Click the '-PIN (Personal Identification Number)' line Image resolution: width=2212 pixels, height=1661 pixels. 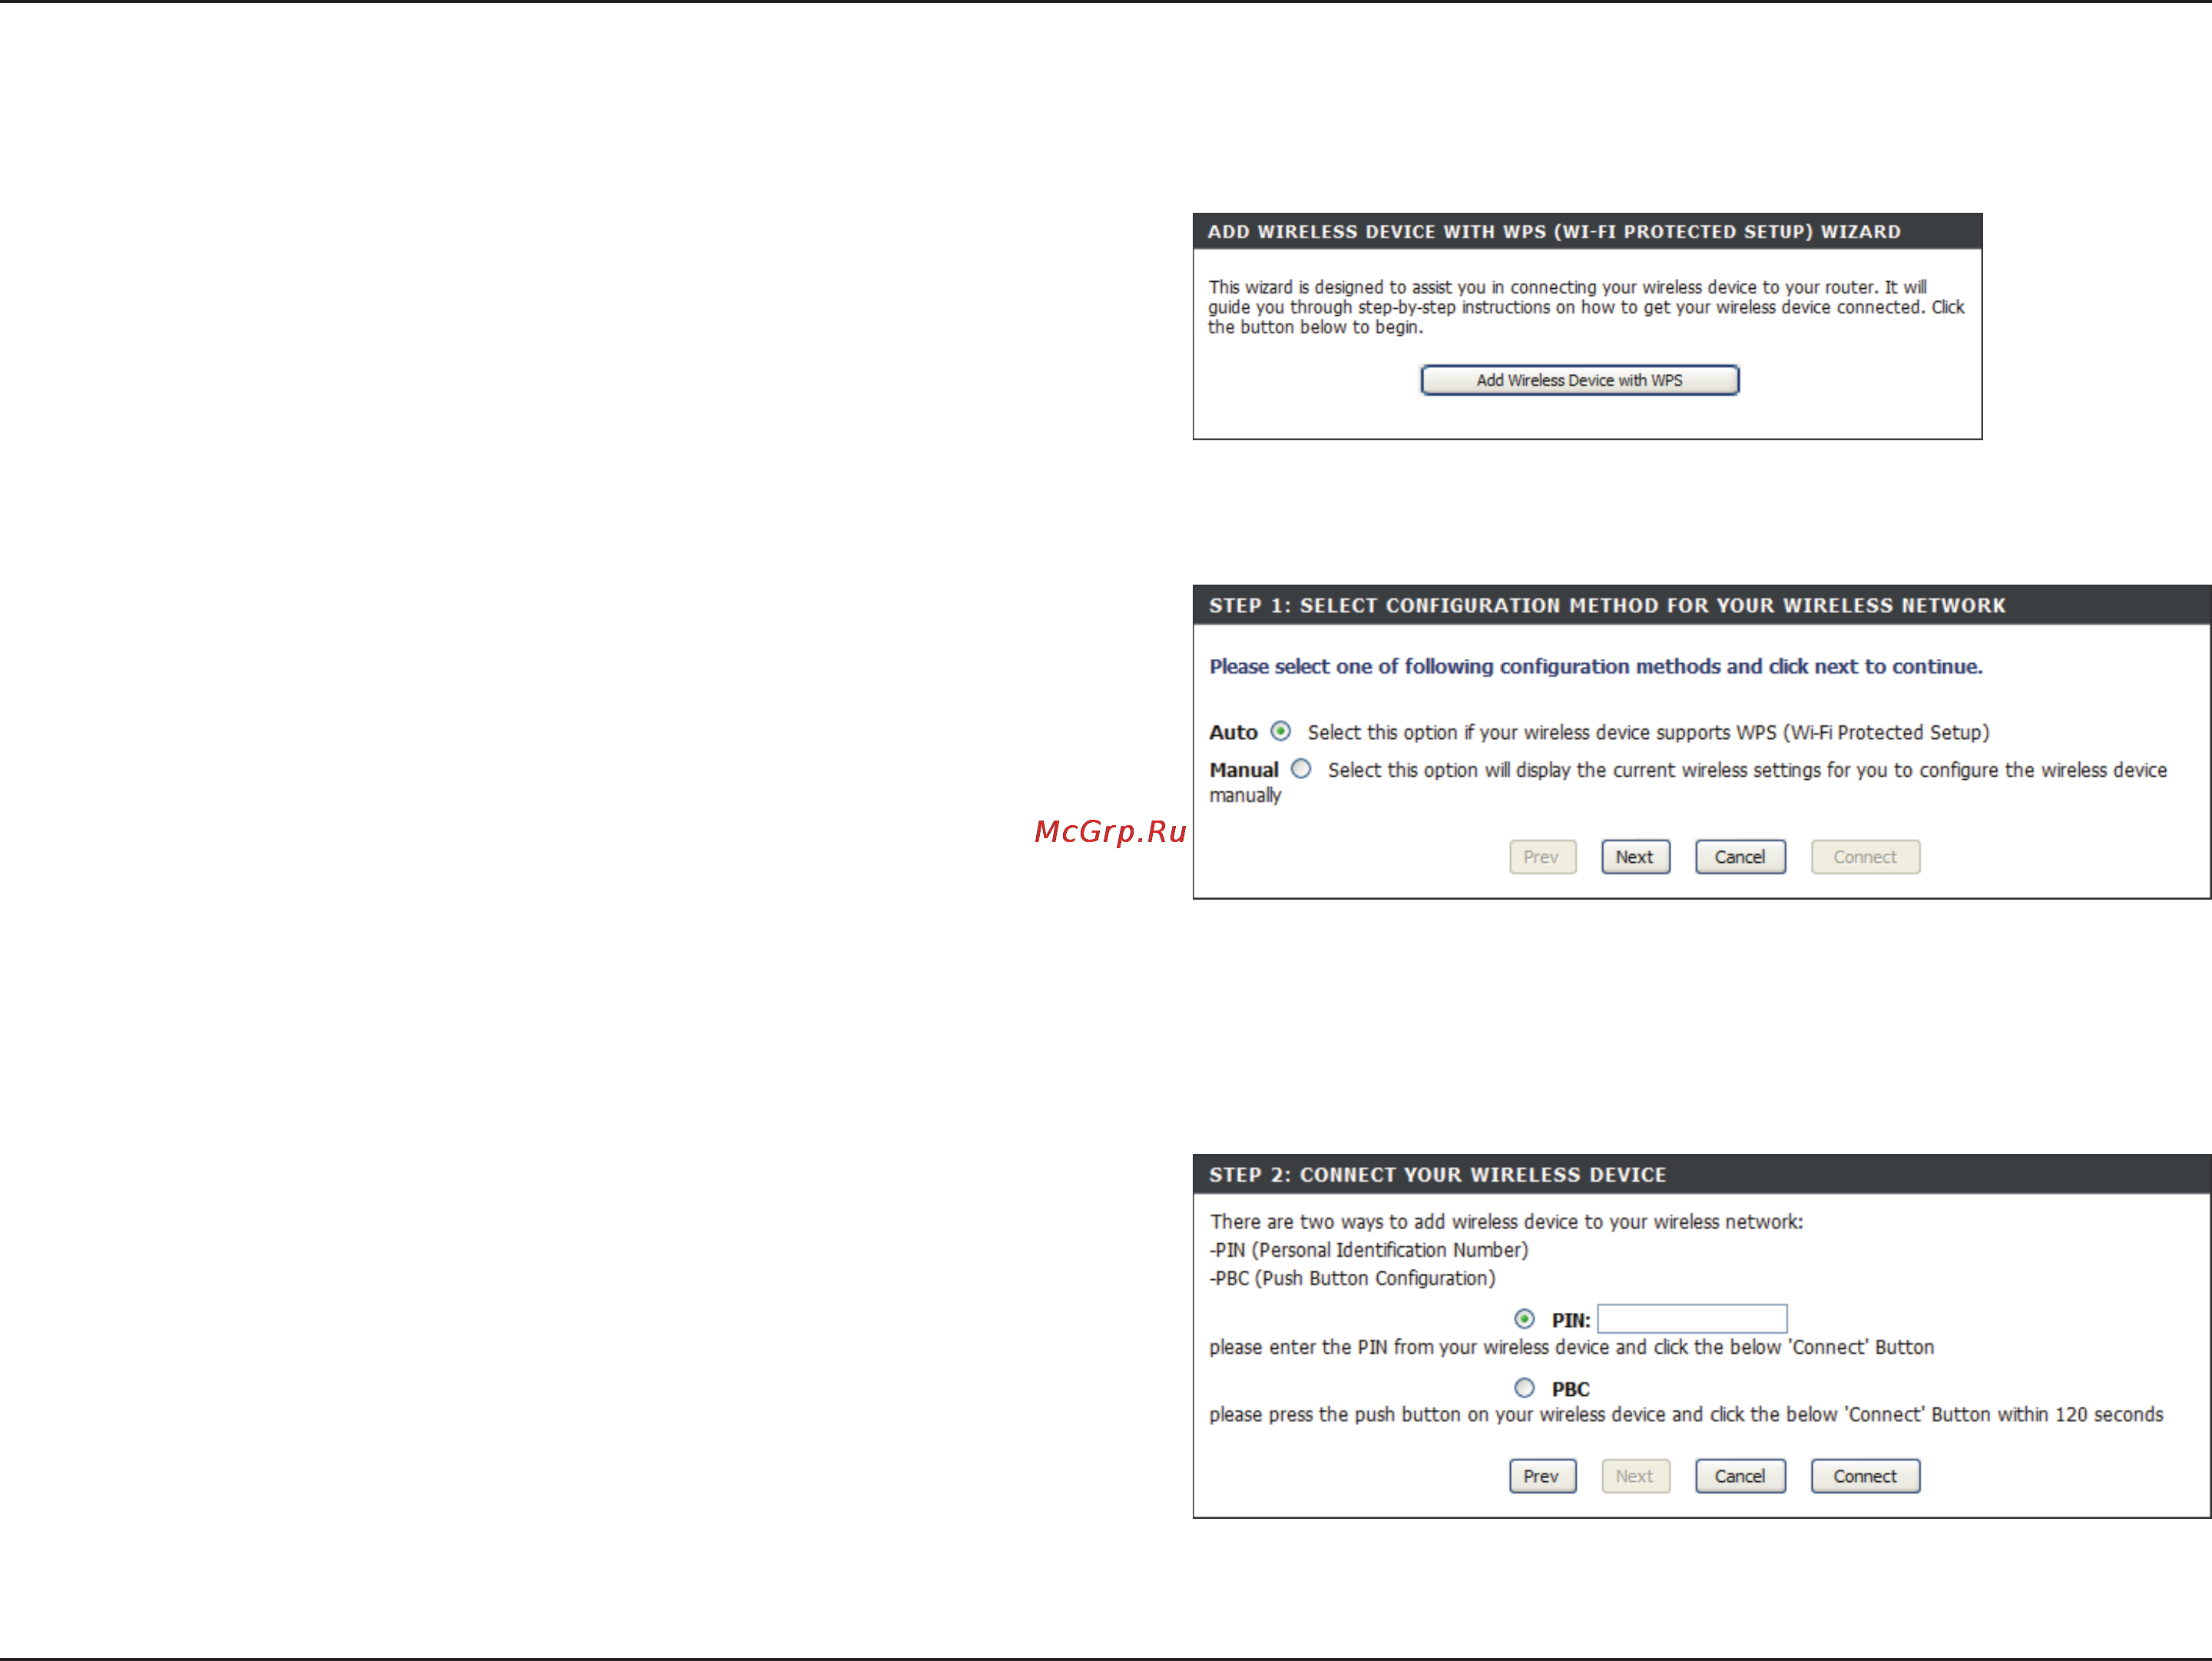[x=1368, y=1250]
